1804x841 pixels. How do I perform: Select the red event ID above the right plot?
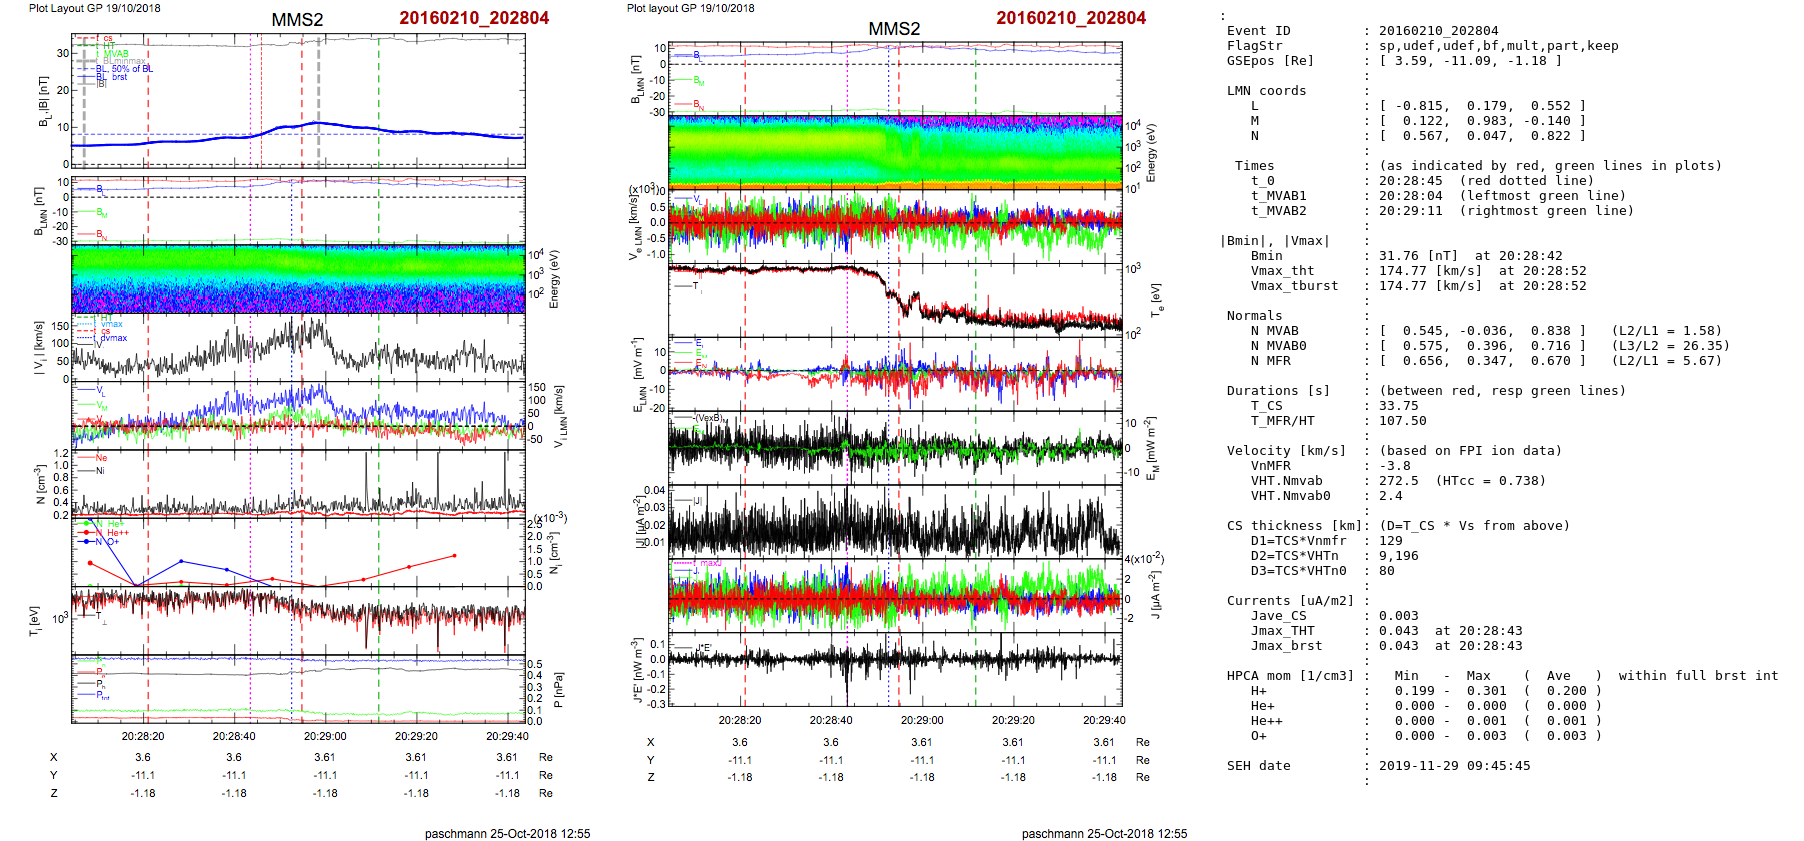tap(1071, 18)
